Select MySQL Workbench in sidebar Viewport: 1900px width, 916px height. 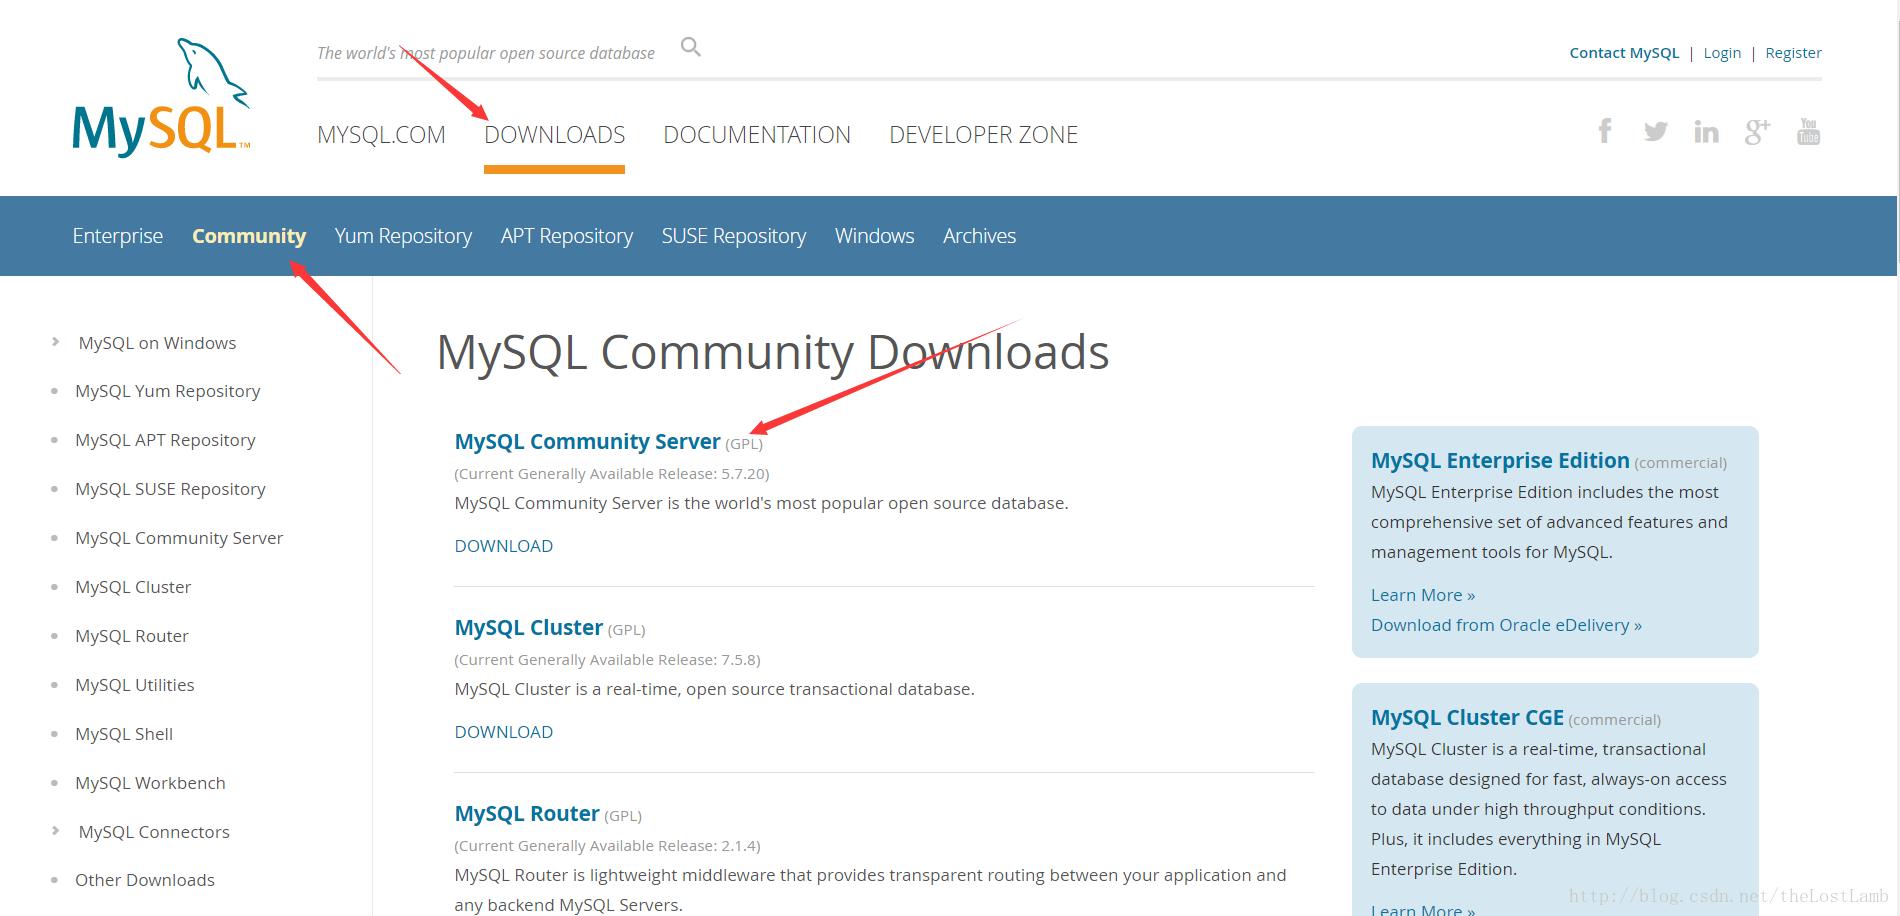point(150,782)
